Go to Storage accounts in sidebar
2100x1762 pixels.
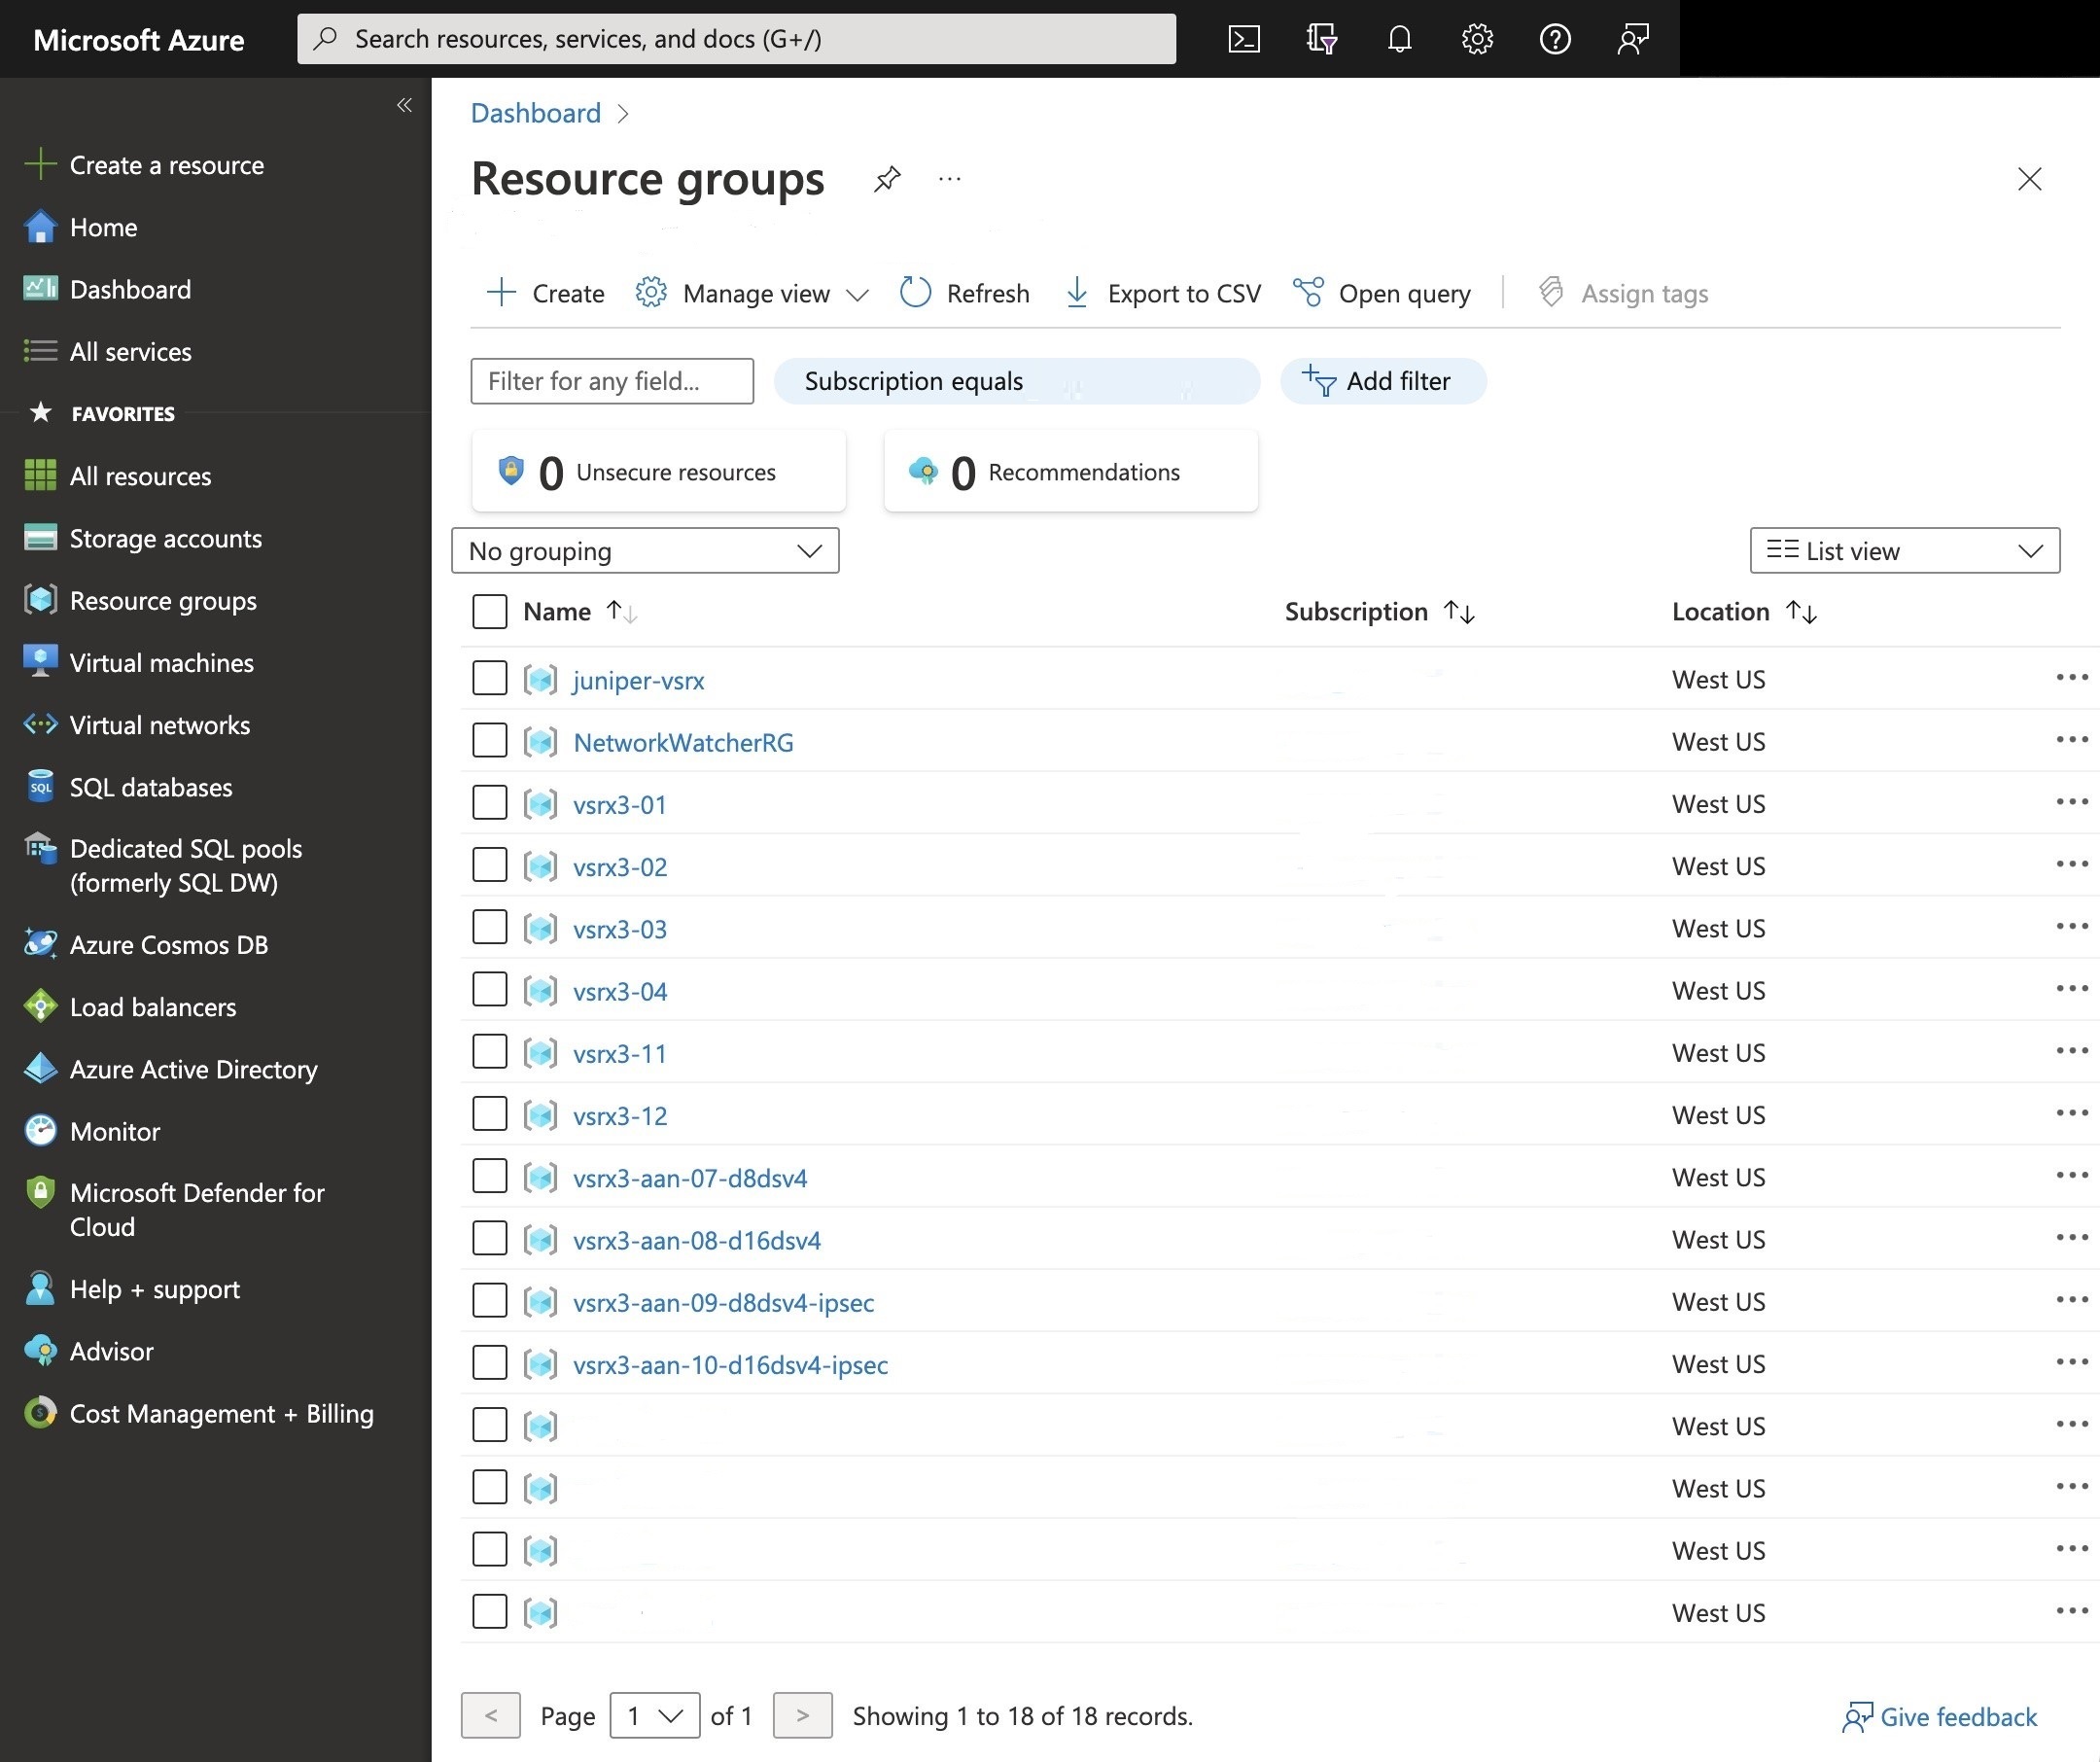click(165, 538)
